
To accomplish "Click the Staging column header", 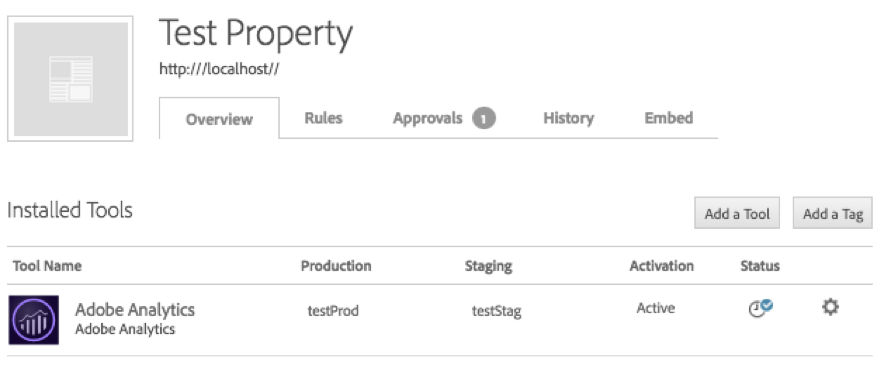I will click(488, 266).
